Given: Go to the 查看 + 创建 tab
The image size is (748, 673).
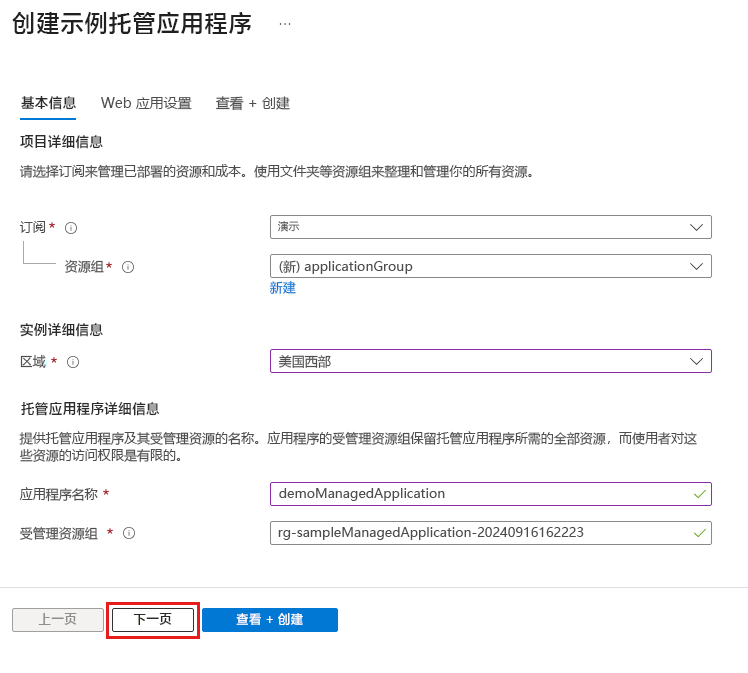Looking at the screenshot, I should point(252,103).
